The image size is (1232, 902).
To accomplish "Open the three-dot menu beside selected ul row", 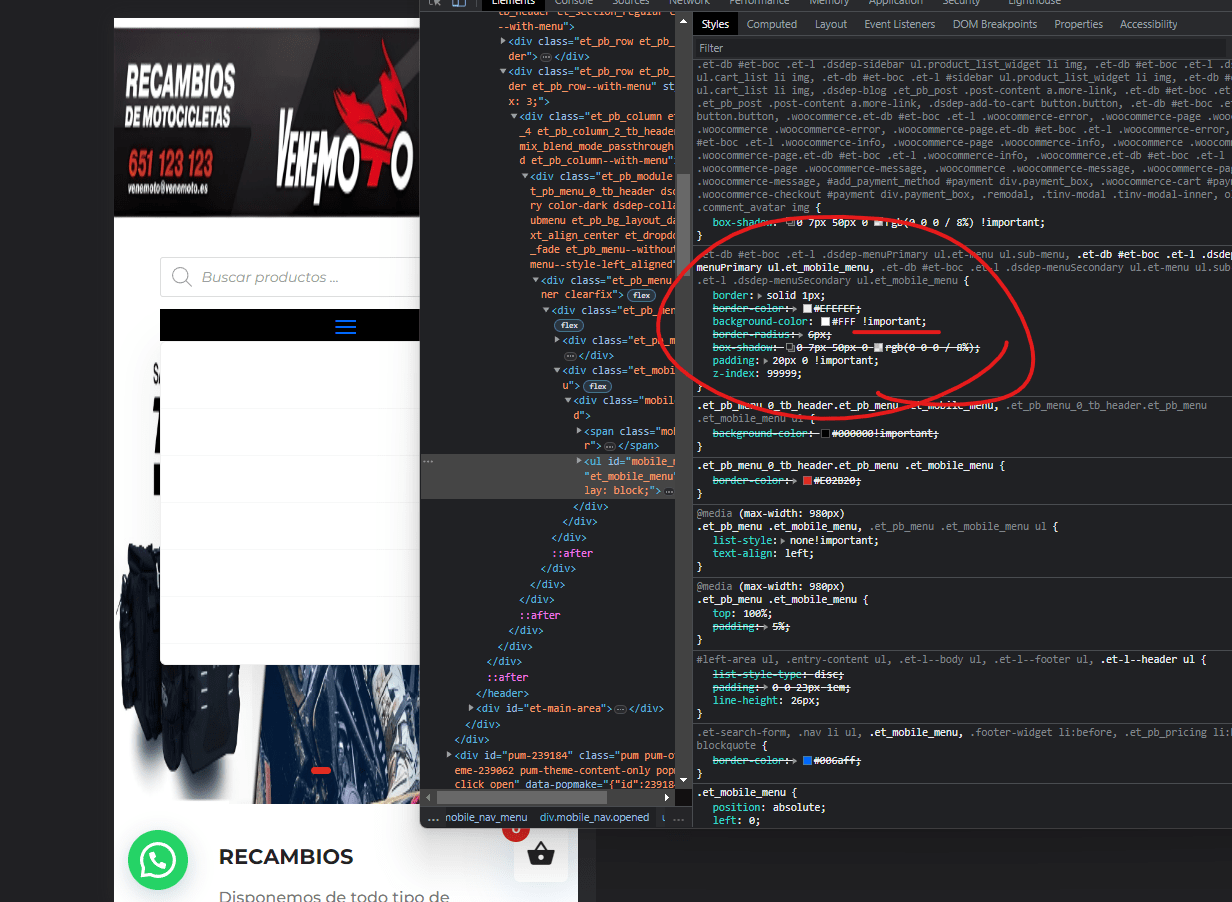I will coord(428,462).
